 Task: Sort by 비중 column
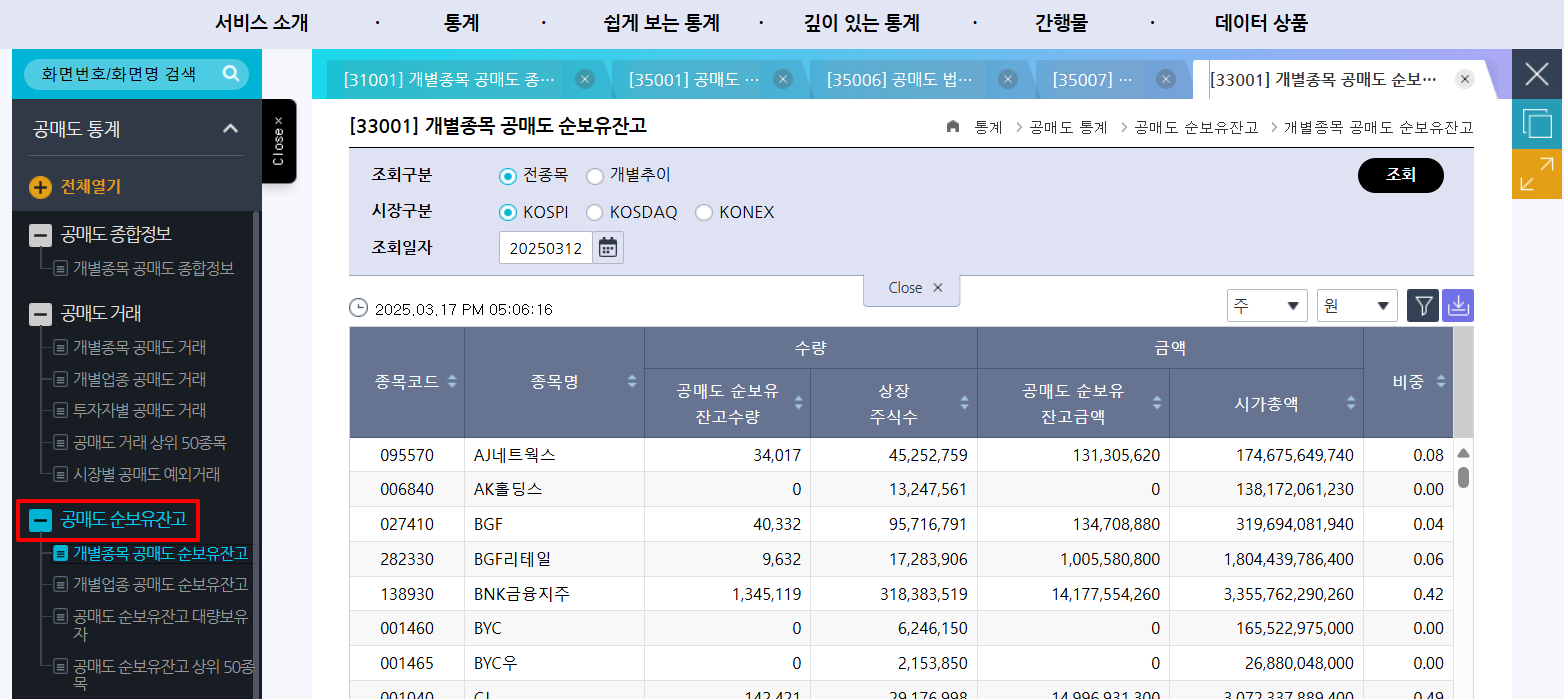tap(1441, 381)
